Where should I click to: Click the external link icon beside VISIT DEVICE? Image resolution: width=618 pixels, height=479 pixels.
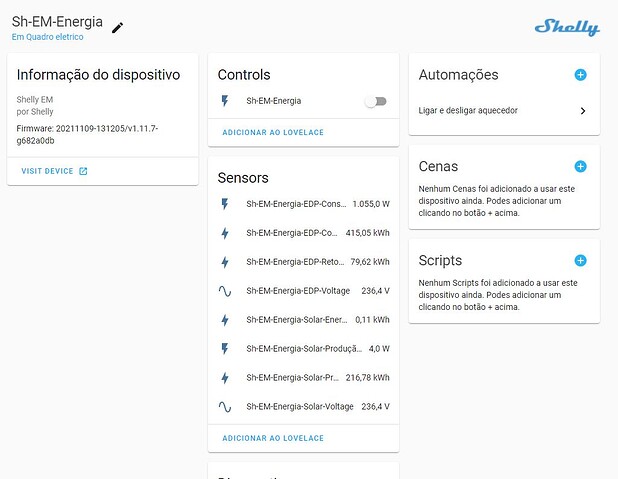pyautogui.click(x=83, y=171)
